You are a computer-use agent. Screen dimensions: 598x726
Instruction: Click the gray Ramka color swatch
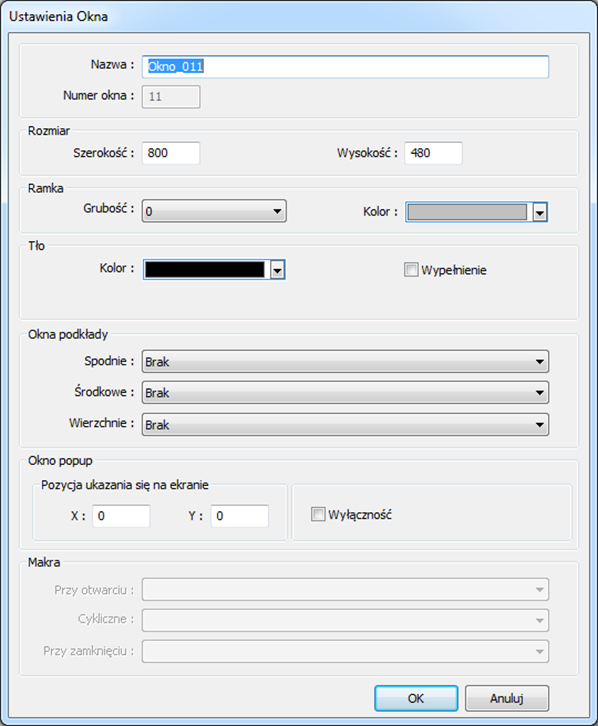[x=467, y=212]
